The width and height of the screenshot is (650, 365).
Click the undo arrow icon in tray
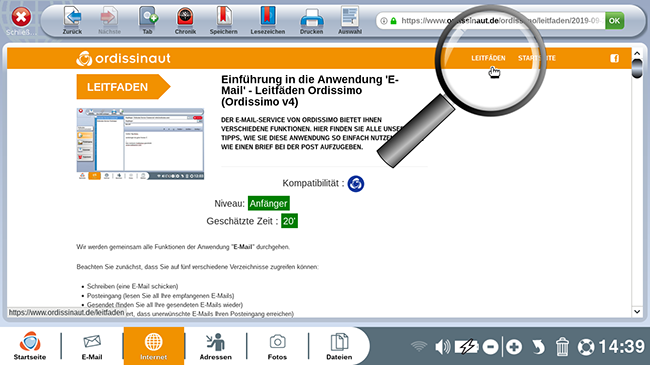(x=538, y=347)
